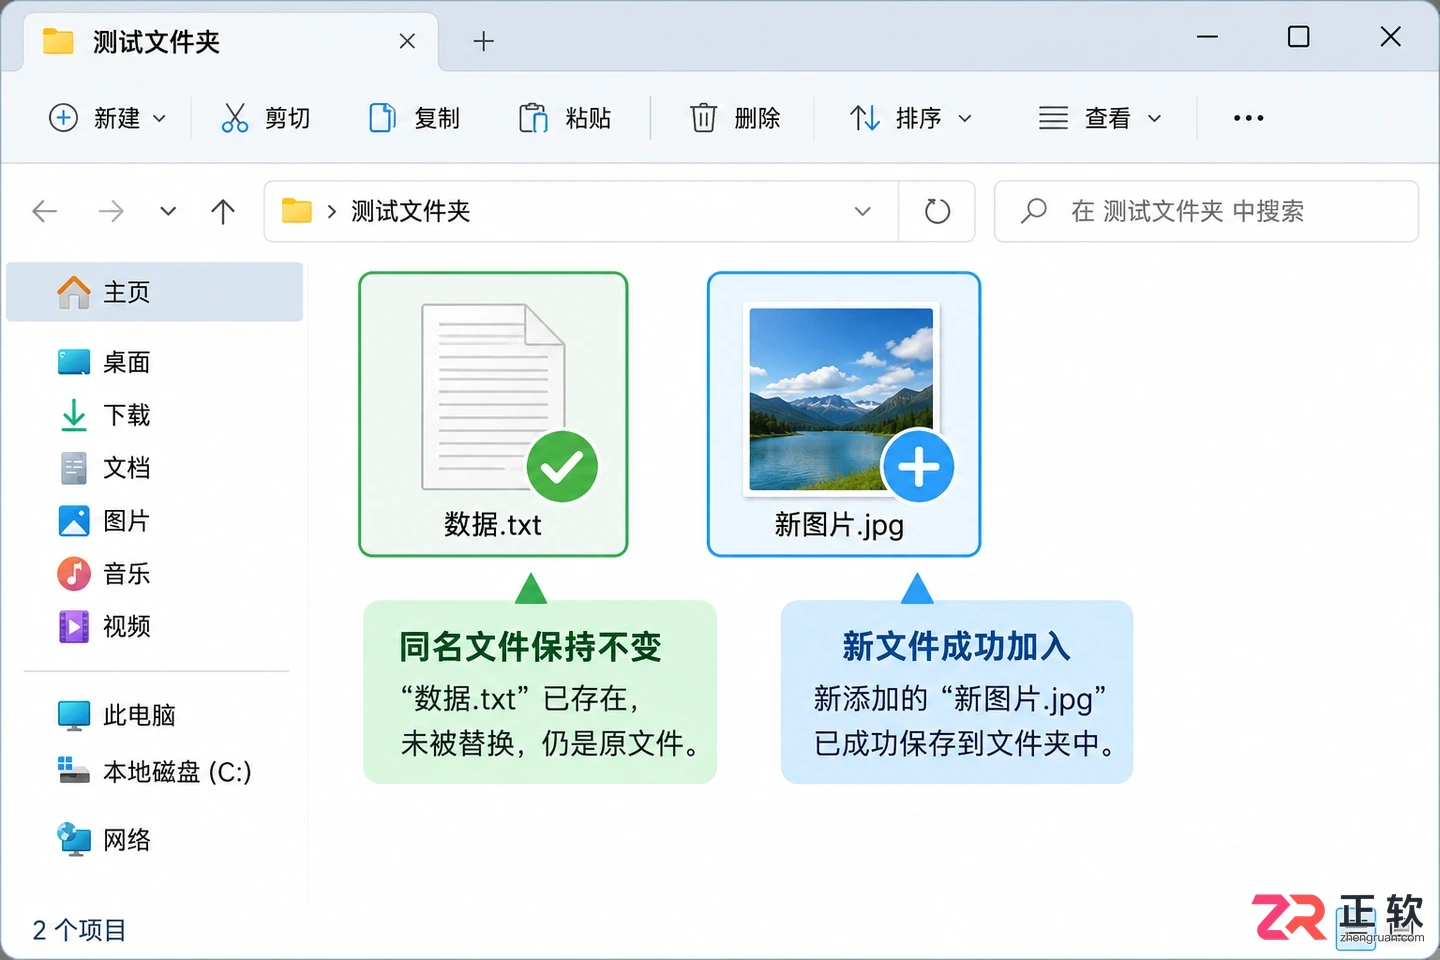This screenshot has height=960, width=1440.
Task: Open the View (查看) lines icon
Action: 1053,118
